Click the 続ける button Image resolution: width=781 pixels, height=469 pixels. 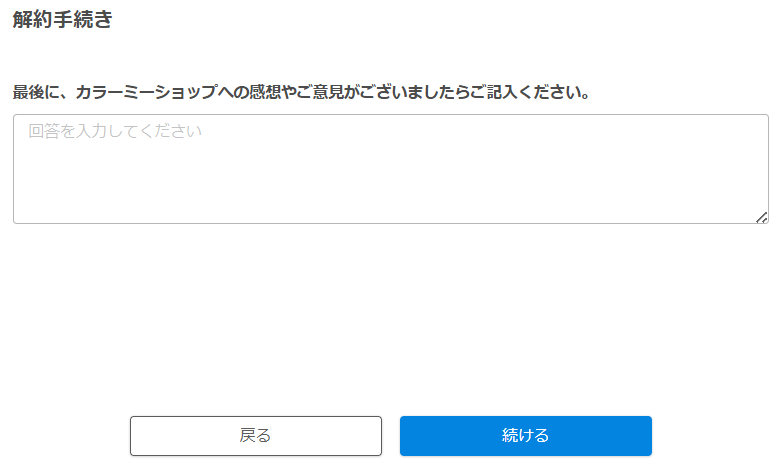tap(525, 436)
